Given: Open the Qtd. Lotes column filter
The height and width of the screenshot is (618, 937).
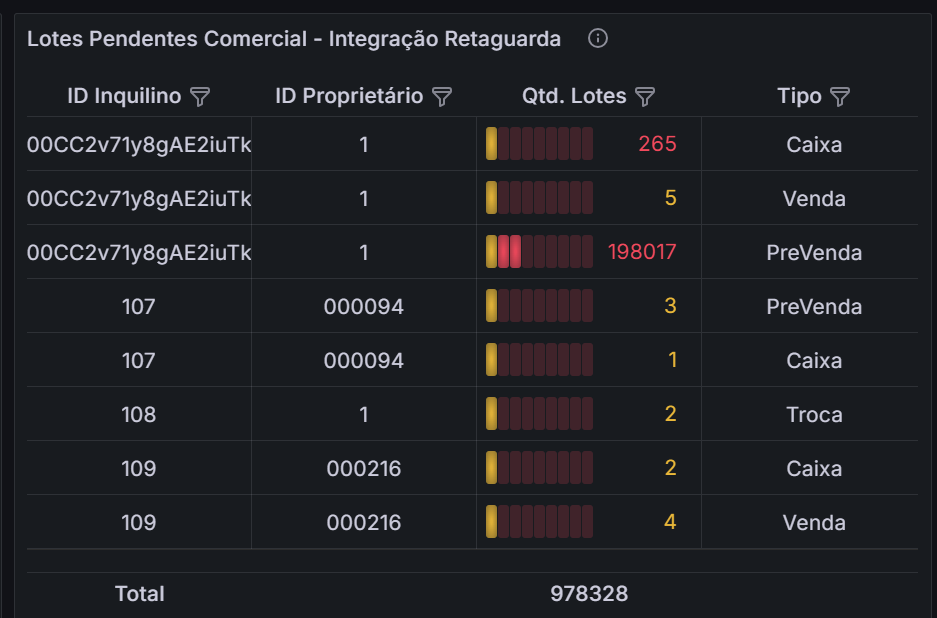Looking at the screenshot, I should pos(645,97).
